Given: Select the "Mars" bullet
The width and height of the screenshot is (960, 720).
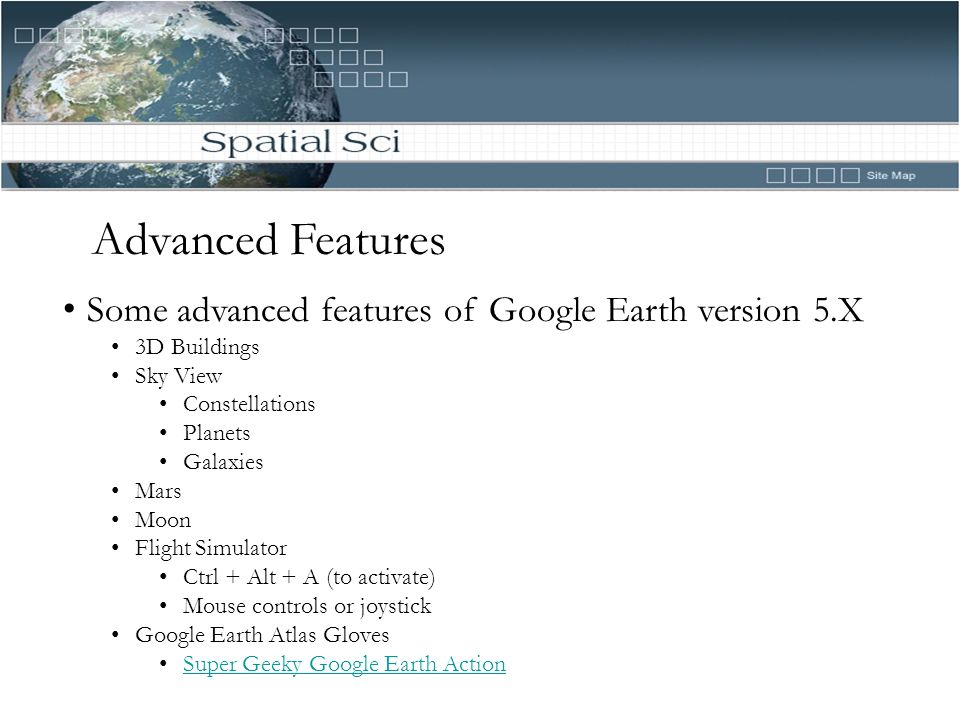Looking at the screenshot, I should click(158, 491).
